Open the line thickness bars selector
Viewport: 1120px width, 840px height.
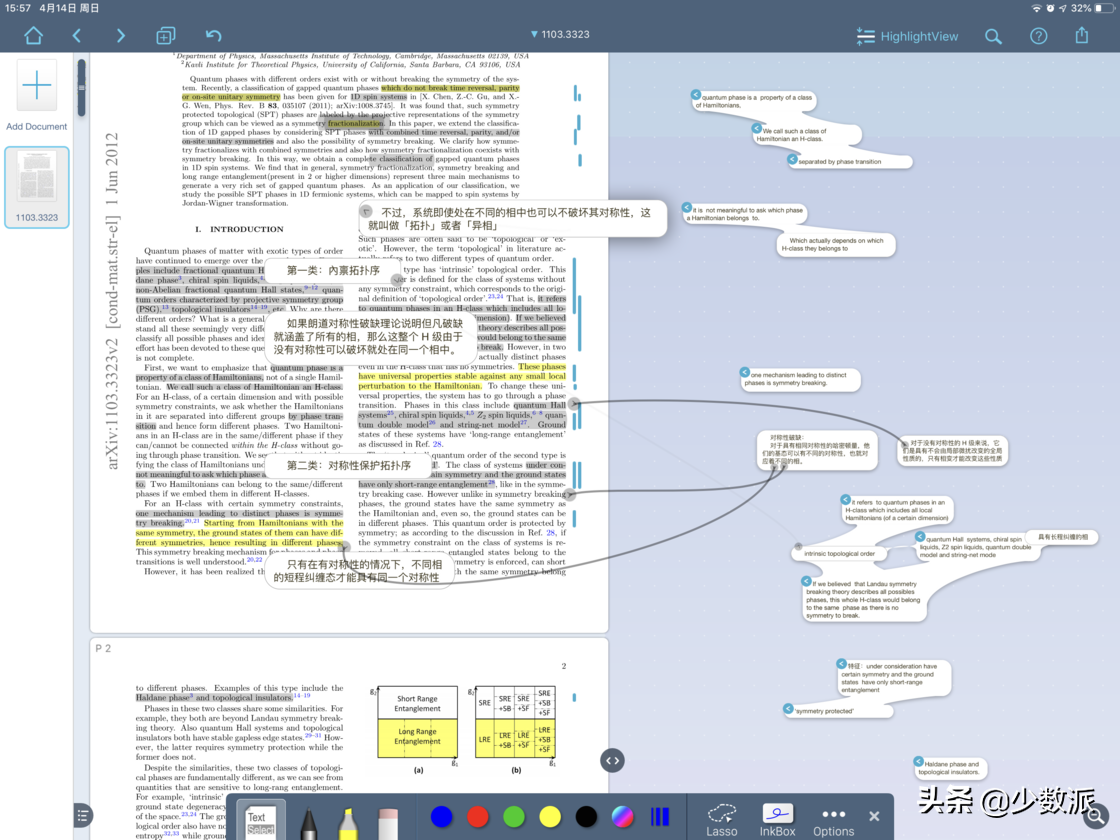660,816
